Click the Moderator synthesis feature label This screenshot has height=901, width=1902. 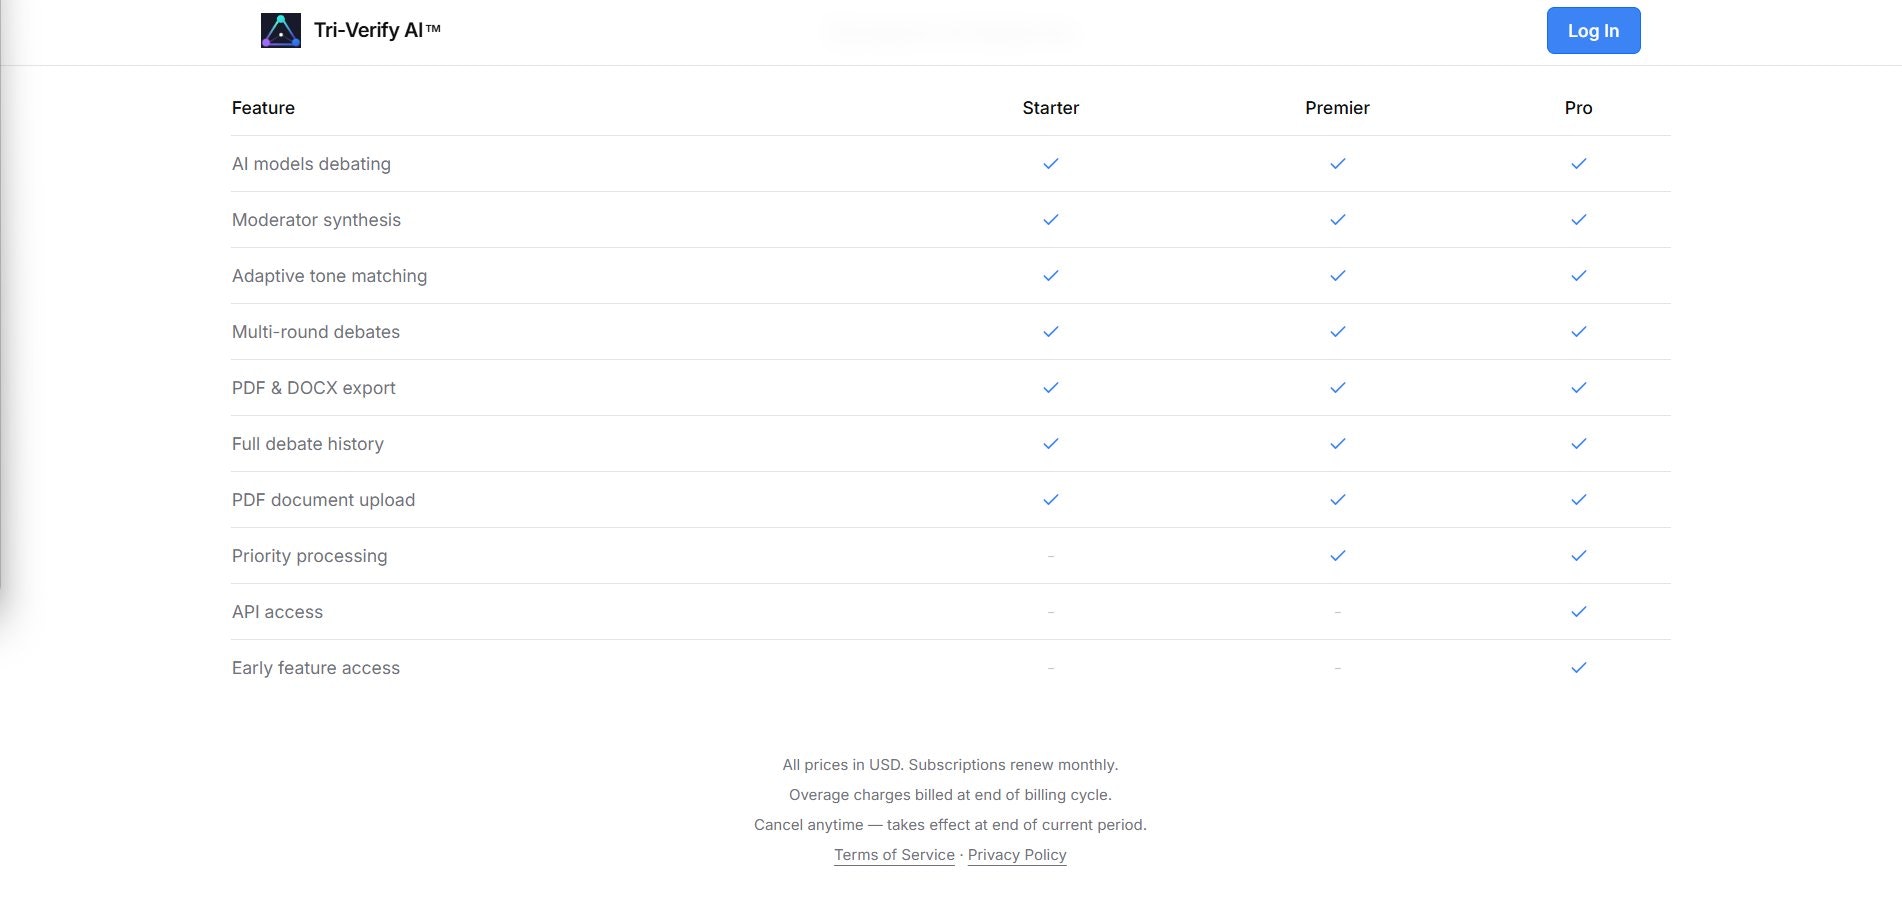tap(316, 219)
